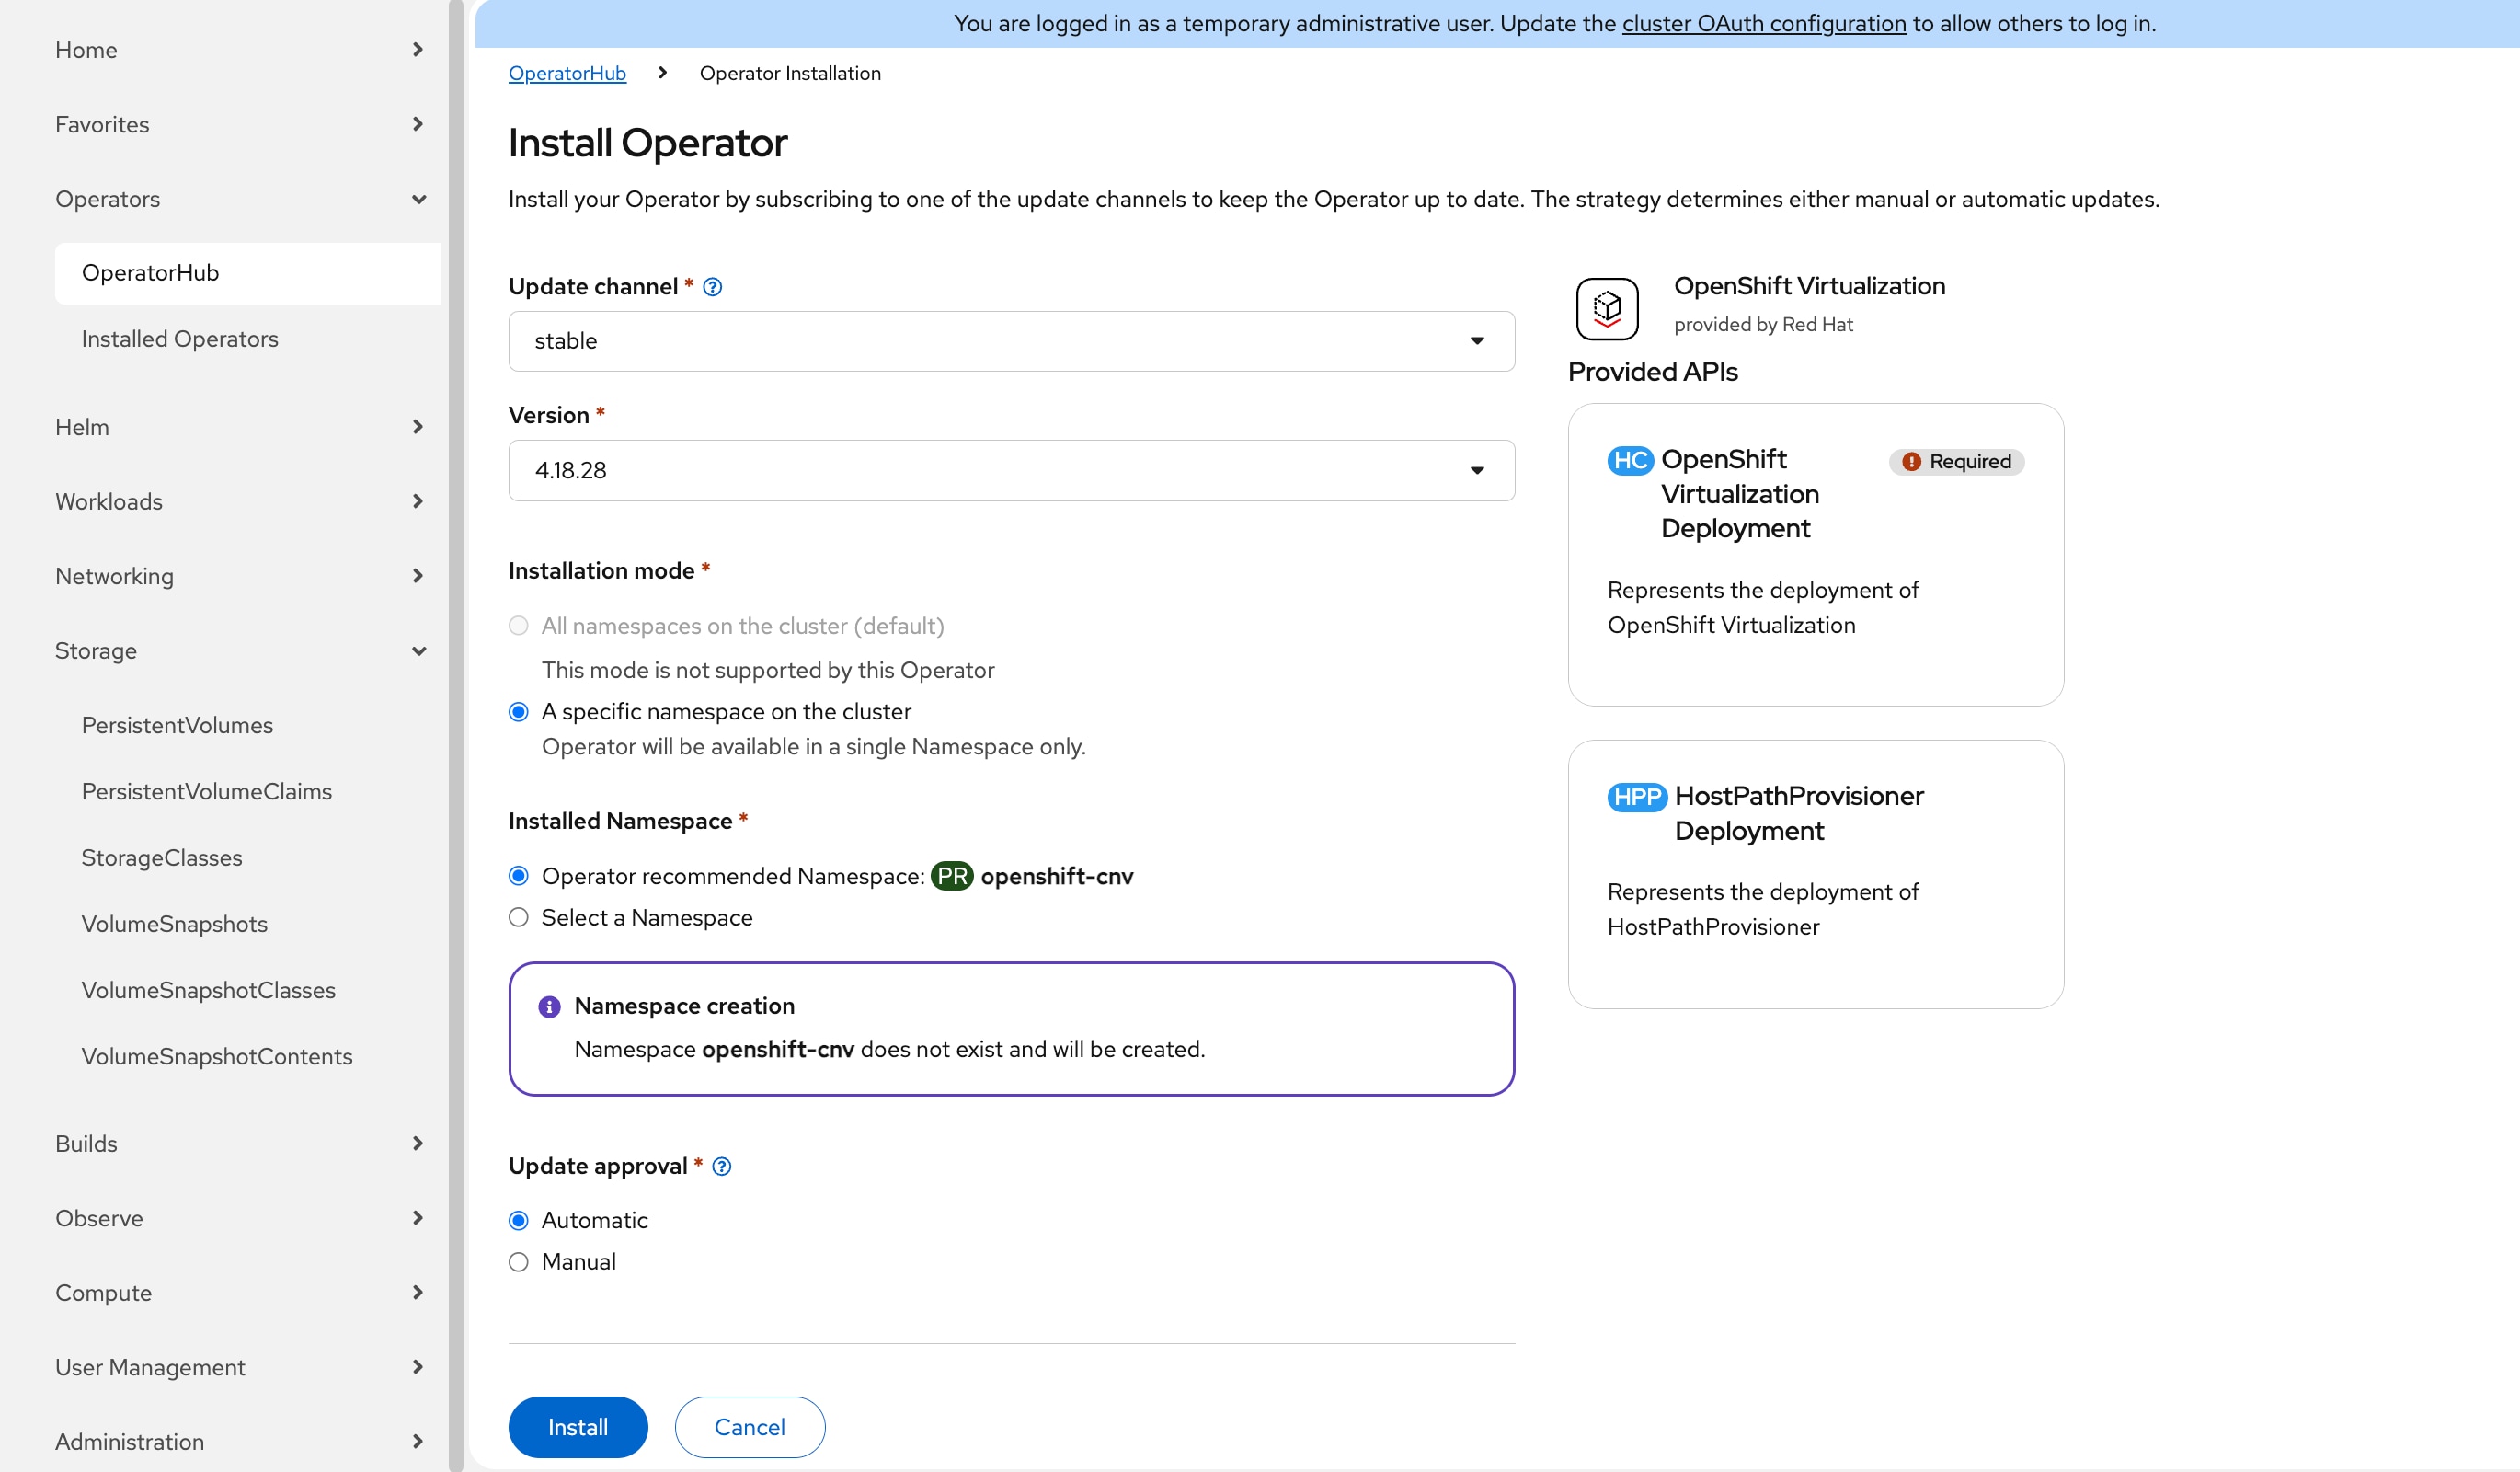Open the Version dropdown
2520x1472 pixels.
pos(1011,470)
